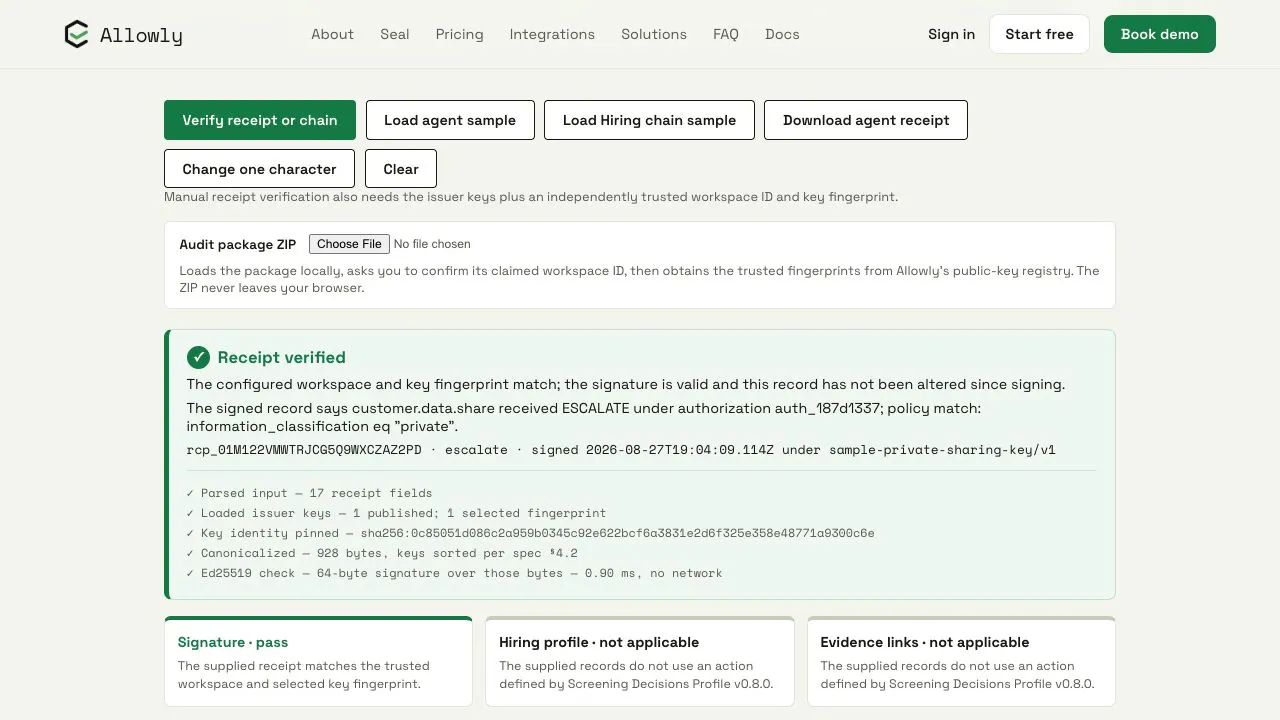Load the agent sample
Screen dimensions: 1280x720
coord(450,120)
